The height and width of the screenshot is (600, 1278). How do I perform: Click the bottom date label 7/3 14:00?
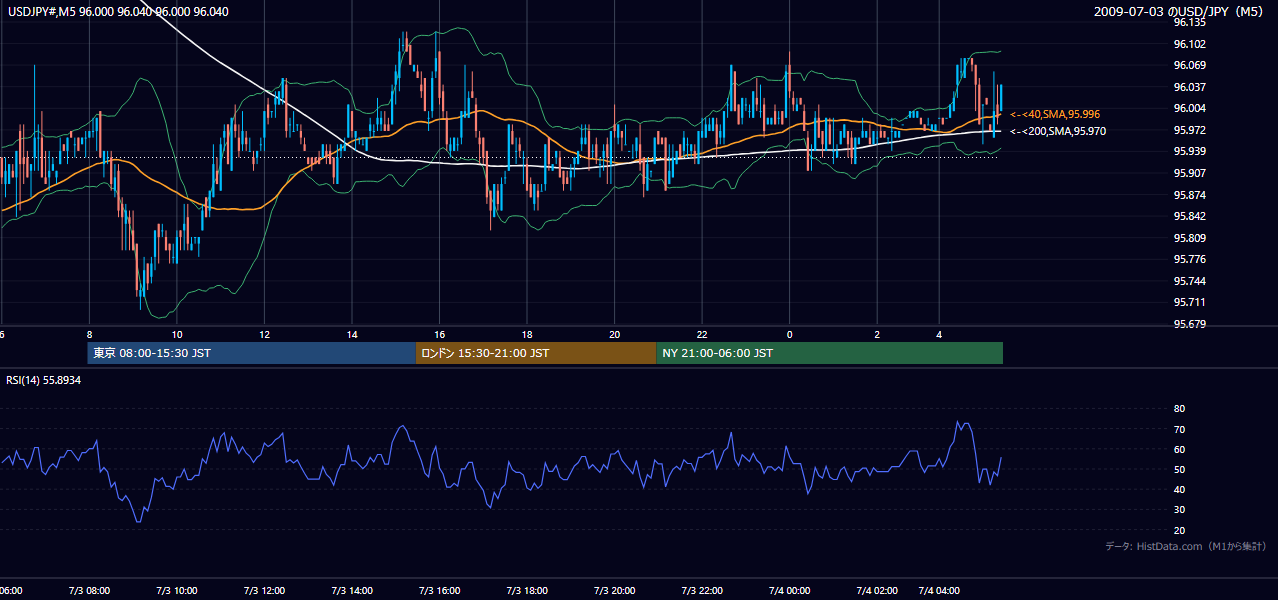coord(351,591)
